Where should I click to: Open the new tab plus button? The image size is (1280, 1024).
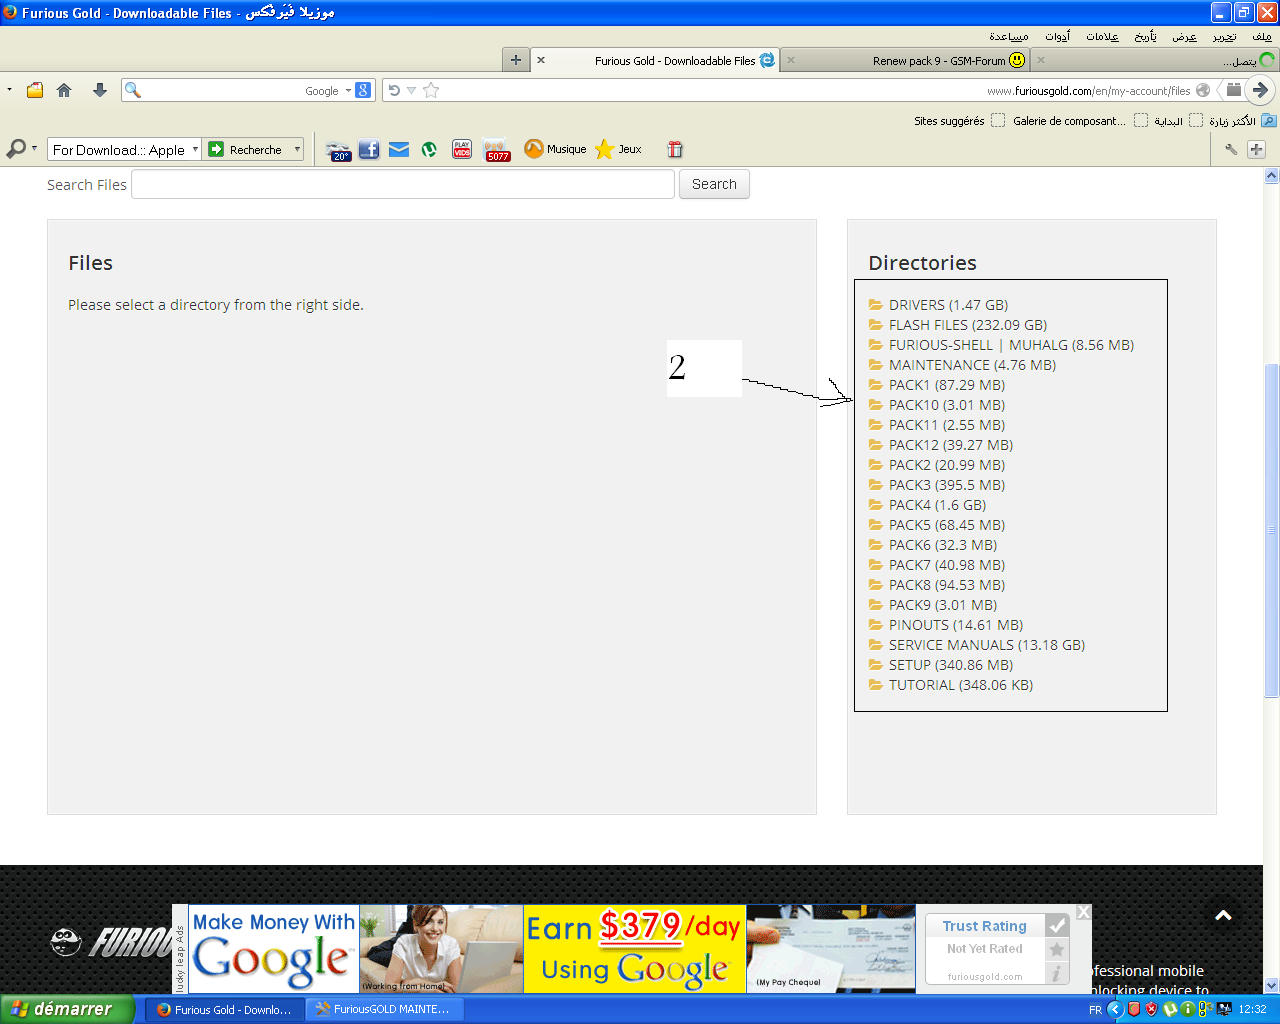tap(516, 60)
